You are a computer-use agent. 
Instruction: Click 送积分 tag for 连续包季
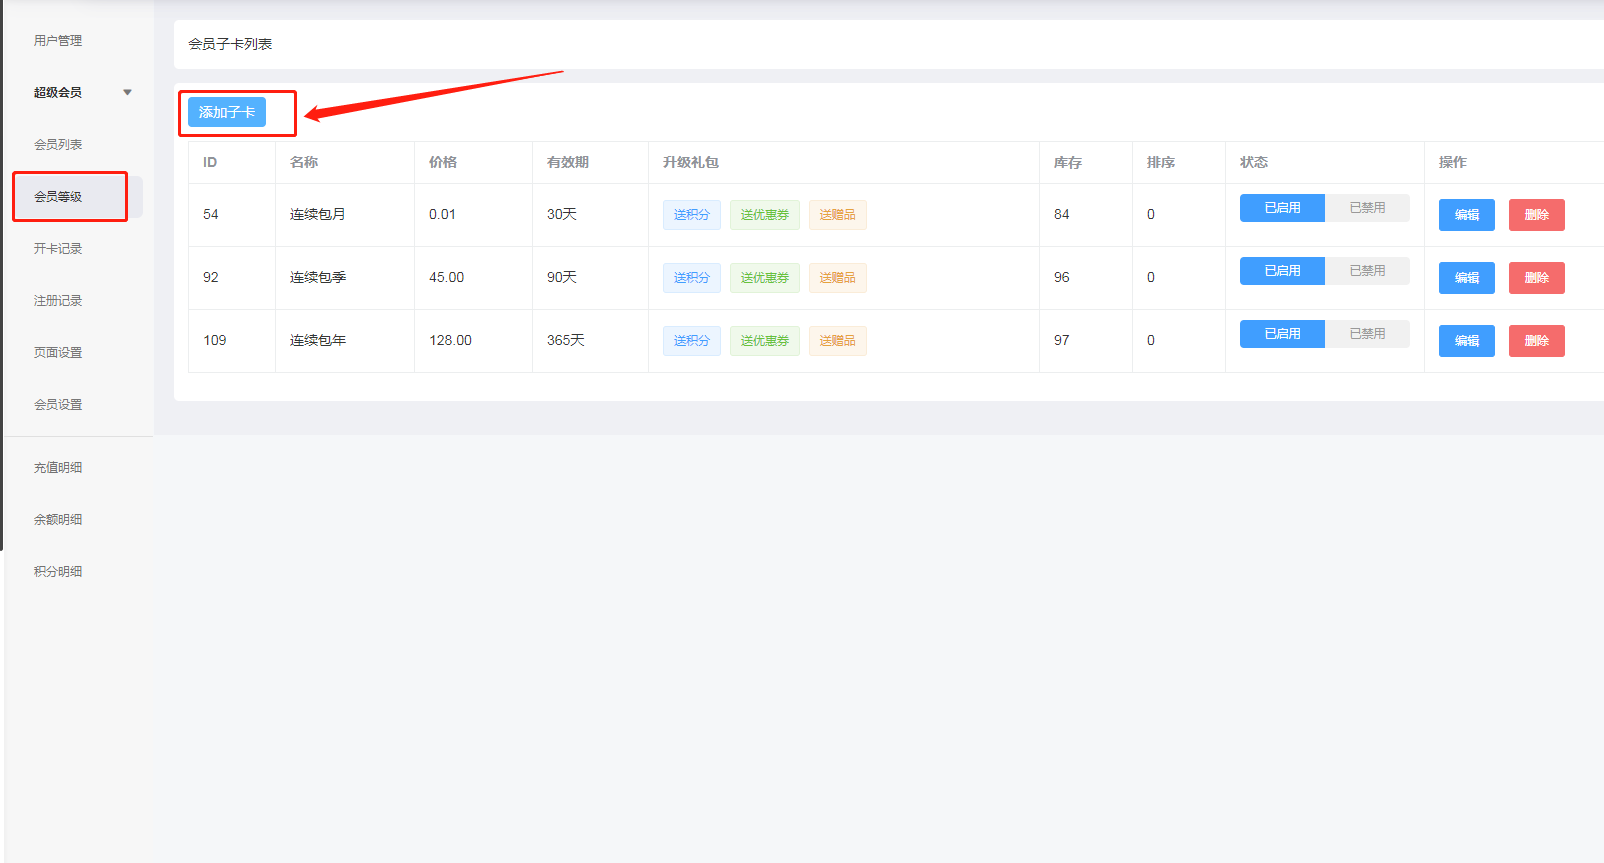[x=692, y=278]
